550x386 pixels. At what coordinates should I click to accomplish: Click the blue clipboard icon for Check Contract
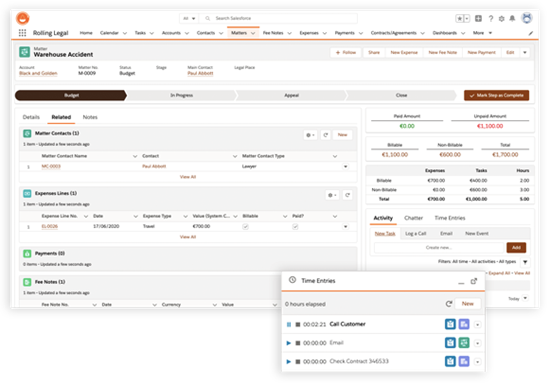coord(450,361)
